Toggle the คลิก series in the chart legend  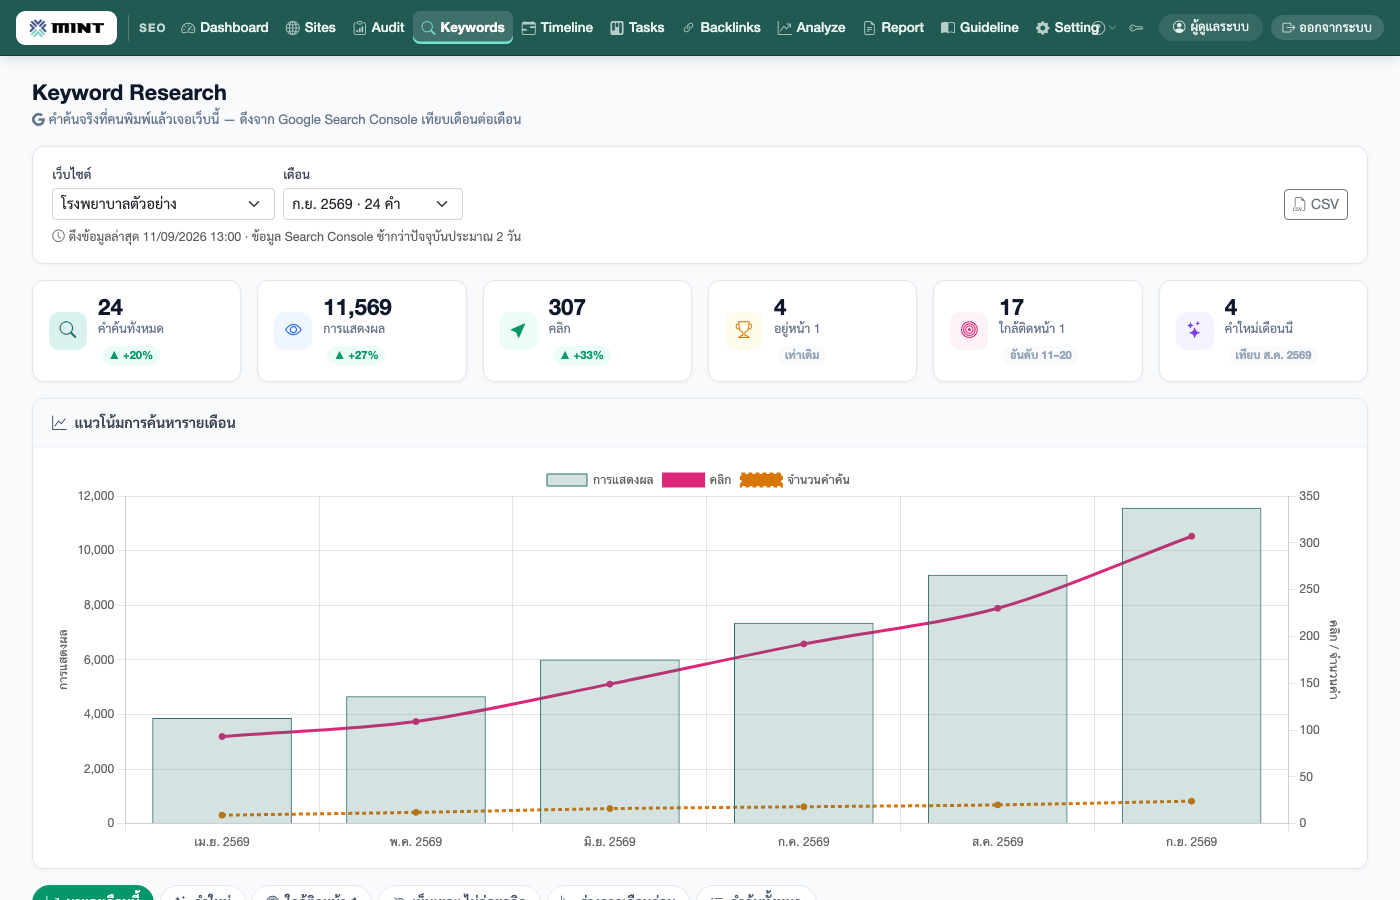pyautogui.click(x=697, y=480)
